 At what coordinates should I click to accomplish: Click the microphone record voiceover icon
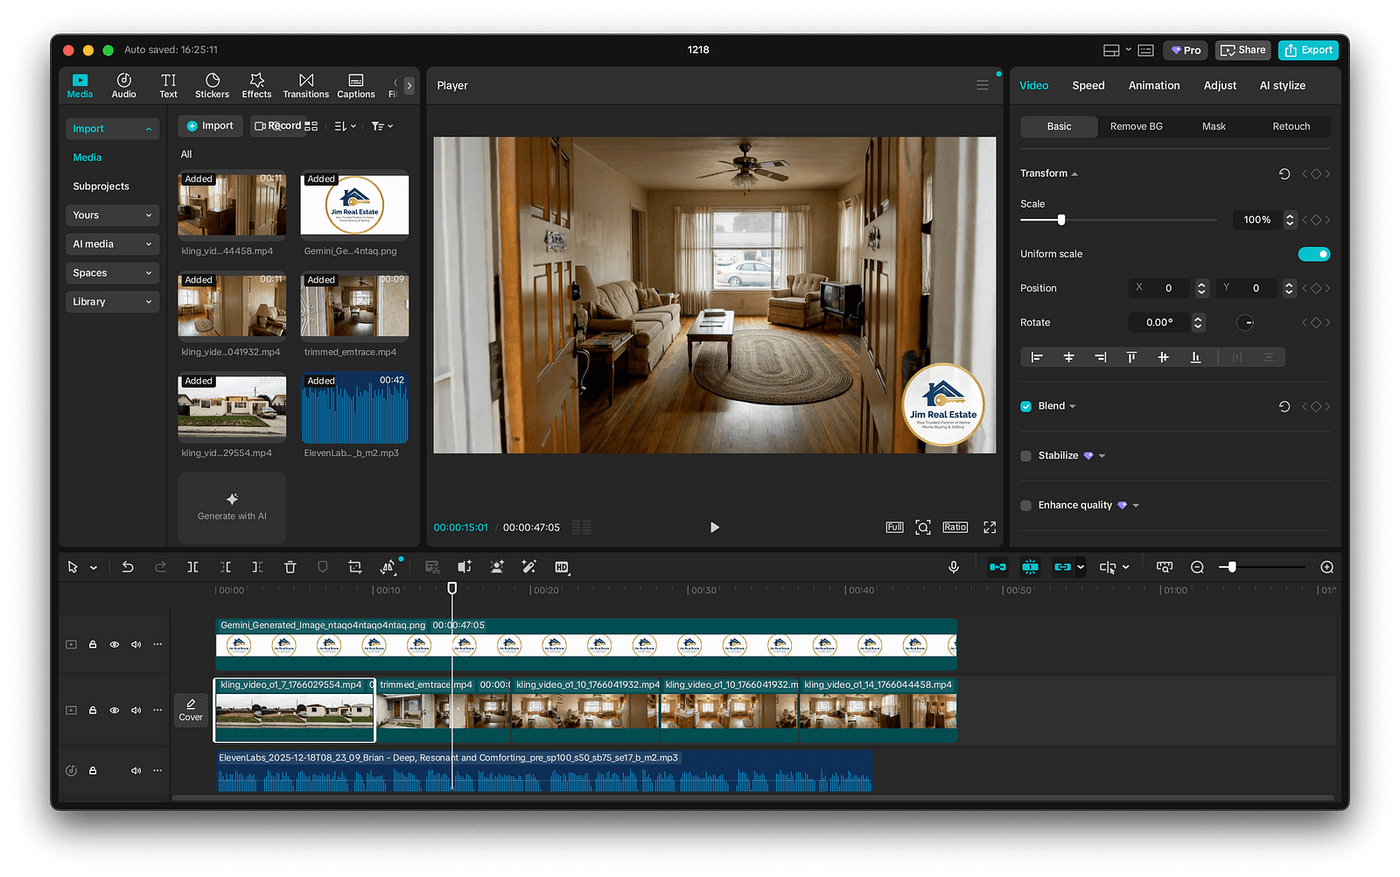[953, 567]
